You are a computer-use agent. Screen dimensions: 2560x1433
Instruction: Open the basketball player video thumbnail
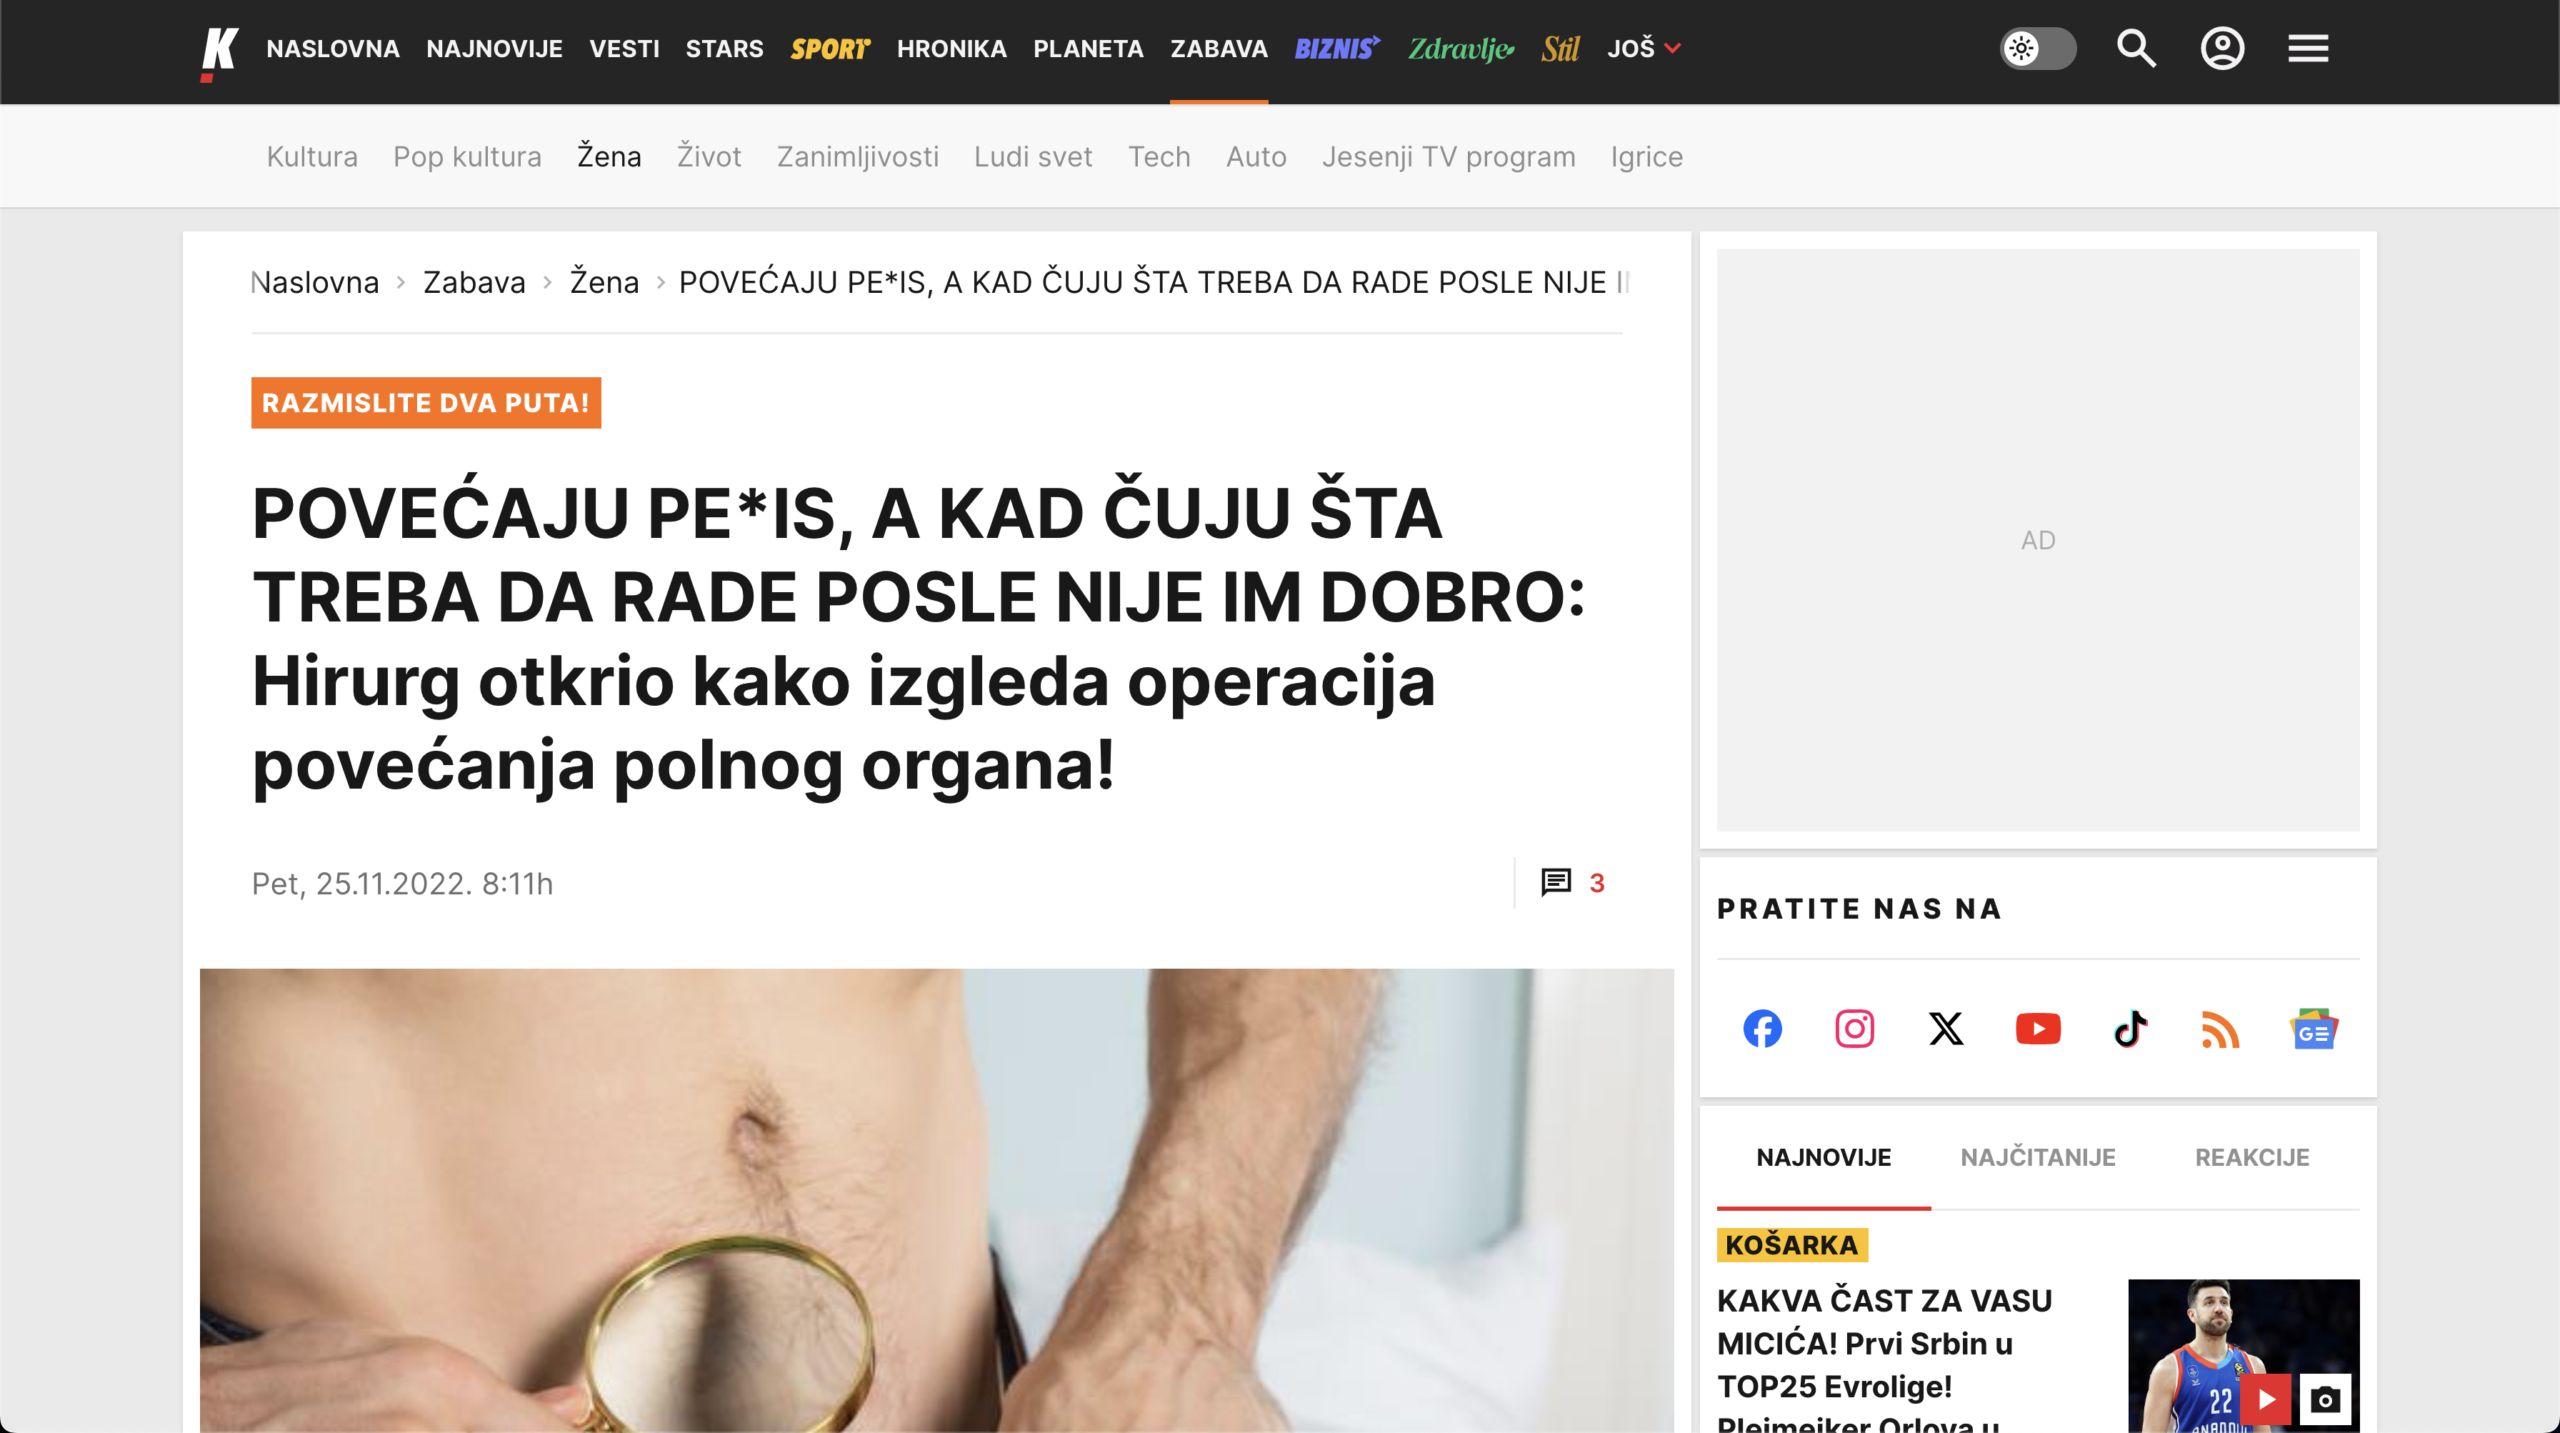coord(2243,1355)
